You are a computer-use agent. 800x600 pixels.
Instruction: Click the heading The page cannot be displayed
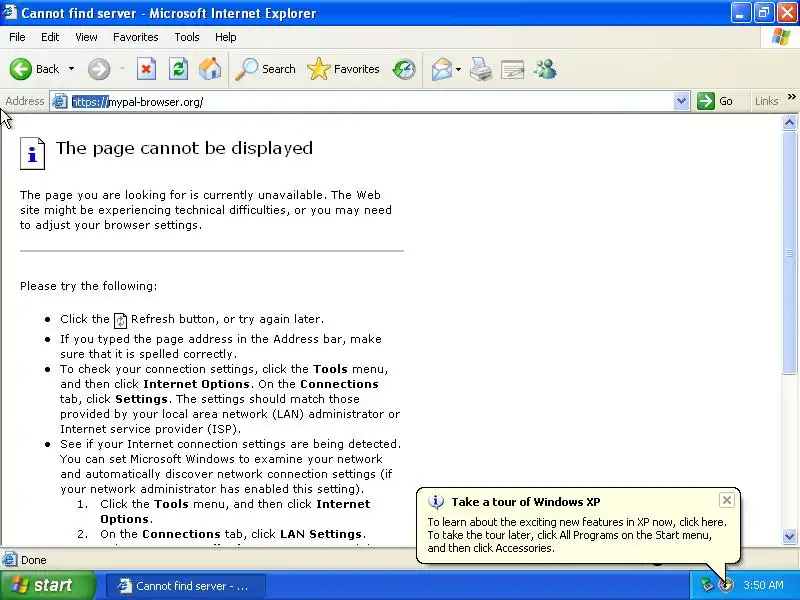pos(184,148)
